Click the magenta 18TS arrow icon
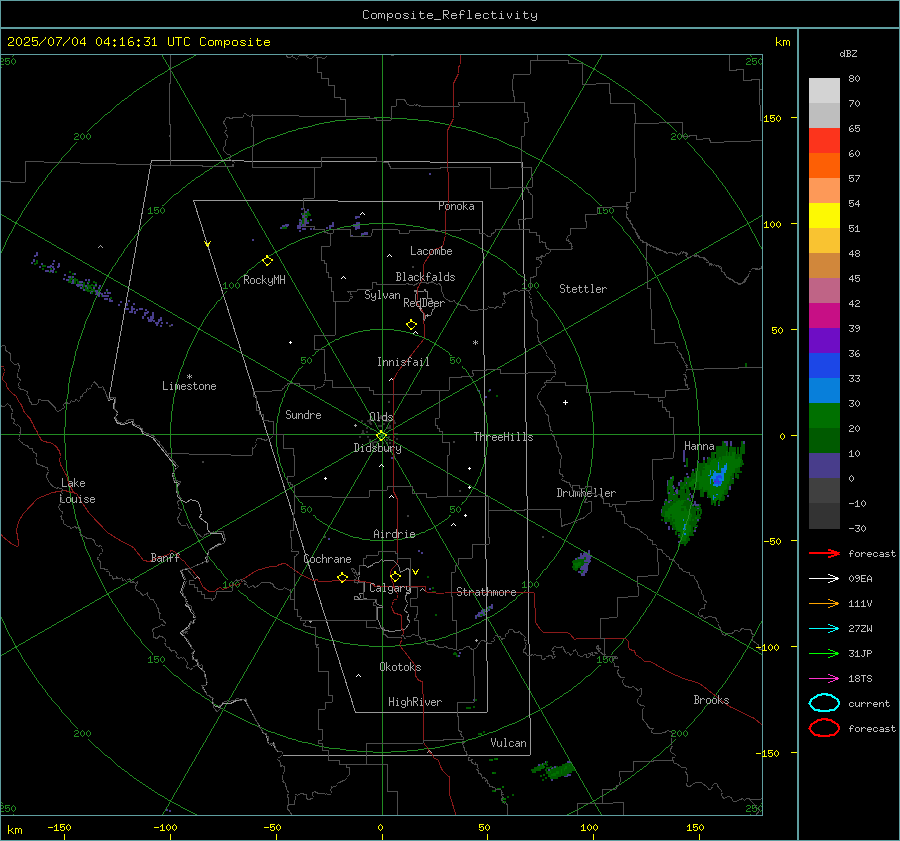The width and height of the screenshot is (900, 841). [824, 679]
